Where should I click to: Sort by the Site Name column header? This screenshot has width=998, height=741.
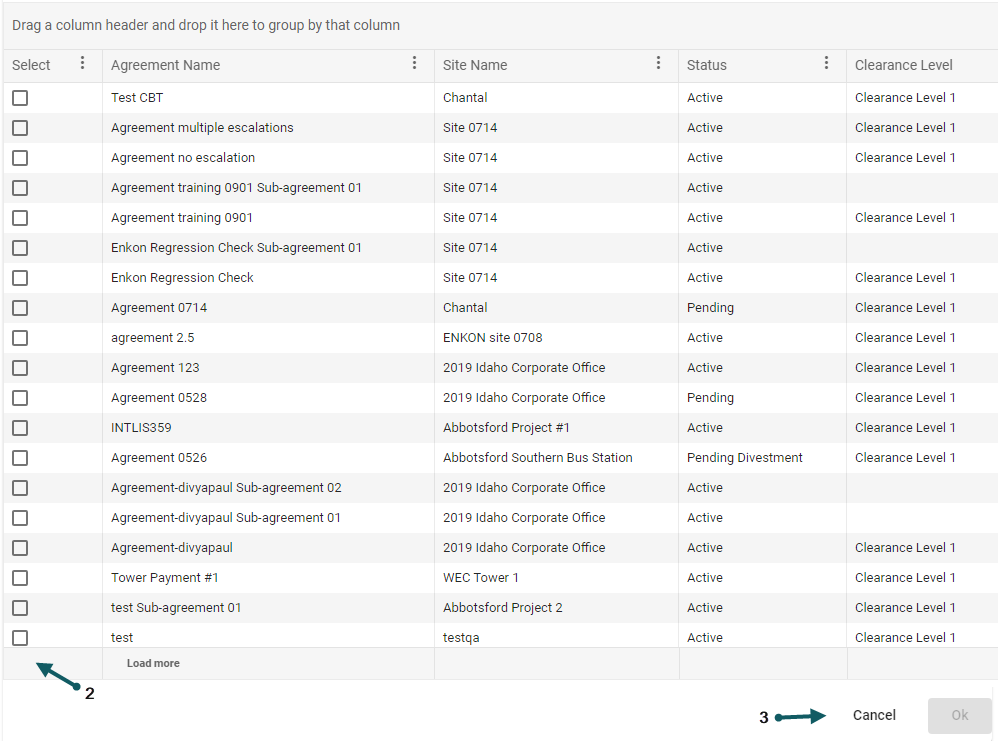click(x=475, y=65)
